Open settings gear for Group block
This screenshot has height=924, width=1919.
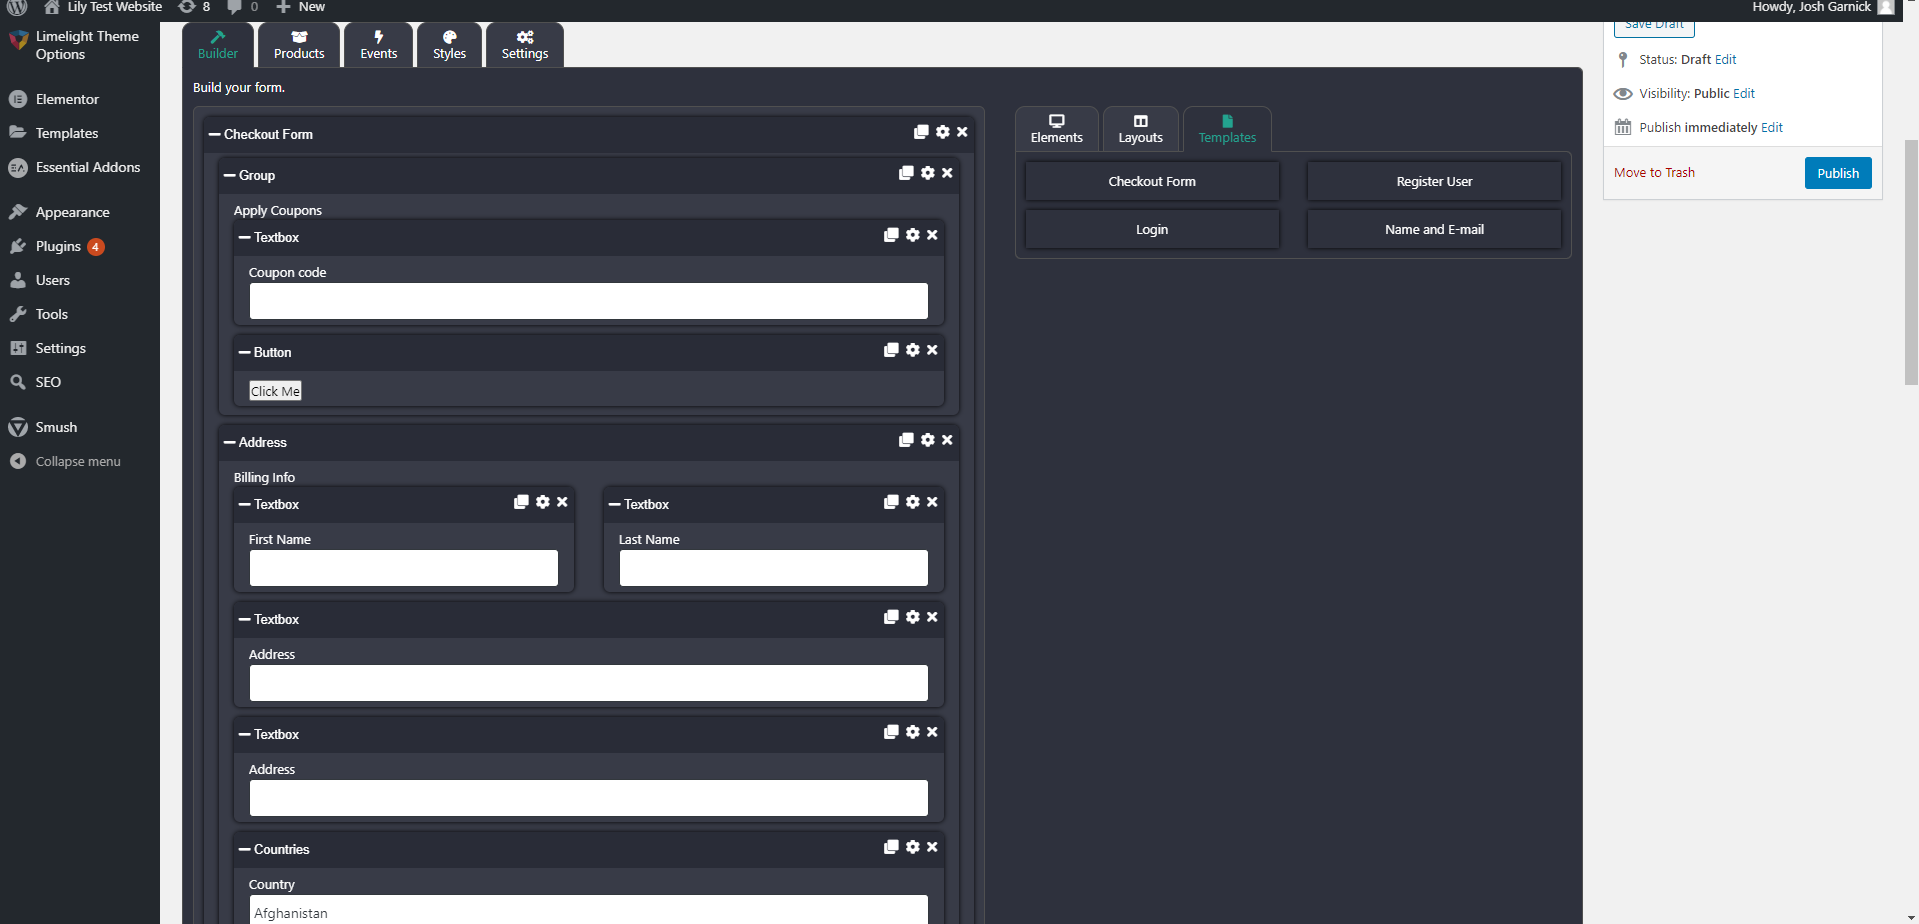(x=928, y=173)
